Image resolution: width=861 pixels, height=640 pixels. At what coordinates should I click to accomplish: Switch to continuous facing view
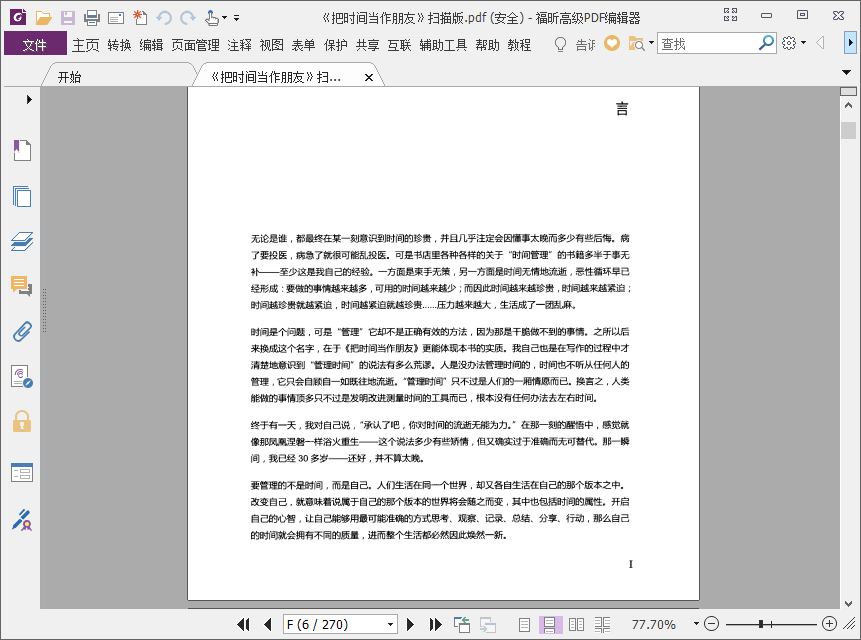(x=602, y=624)
